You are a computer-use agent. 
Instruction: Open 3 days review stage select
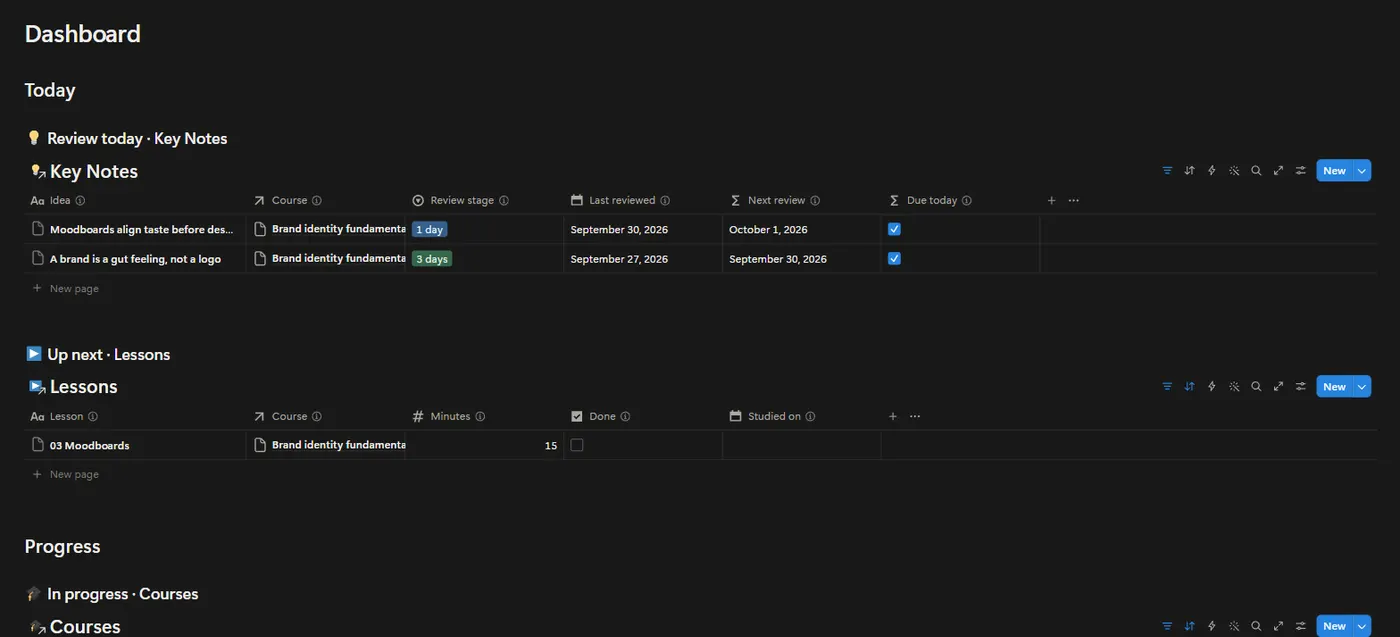[432, 259]
